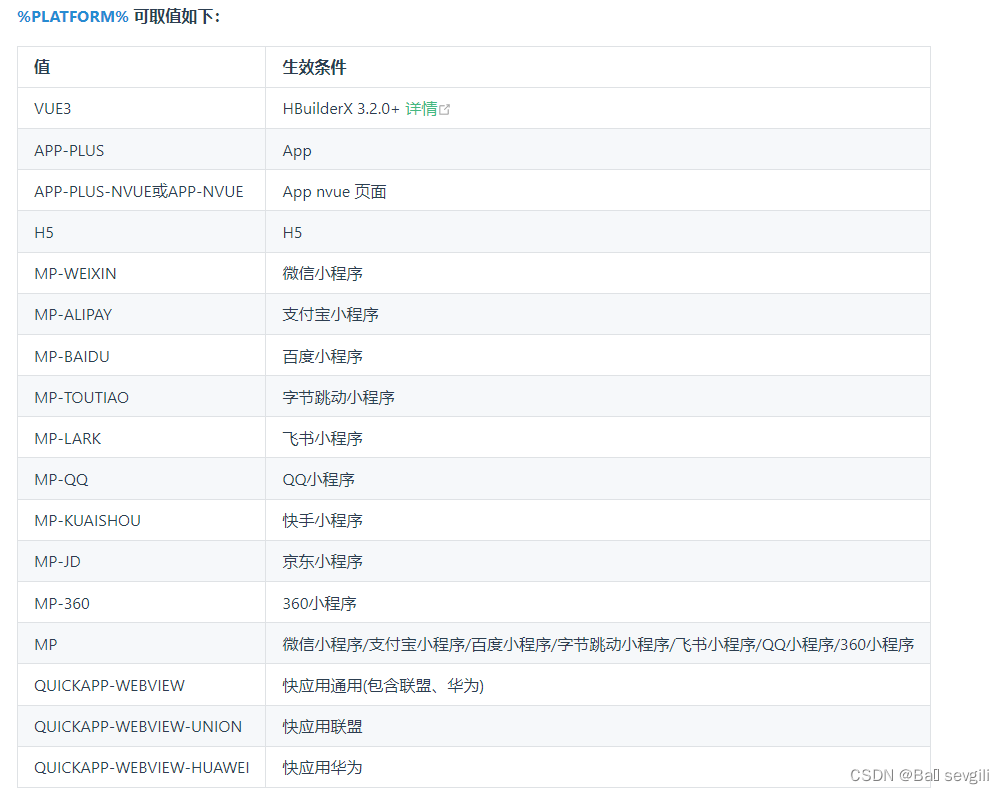Click the MP-BAIDU value cell

point(69,355)
